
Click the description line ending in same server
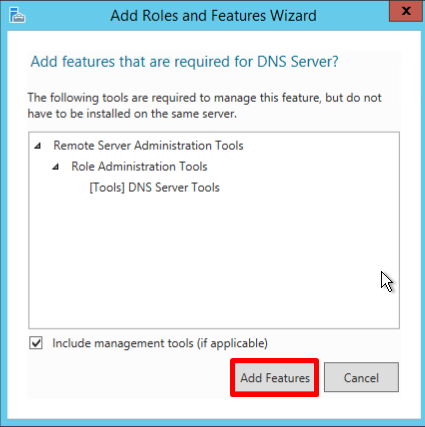tap(132, 114)
